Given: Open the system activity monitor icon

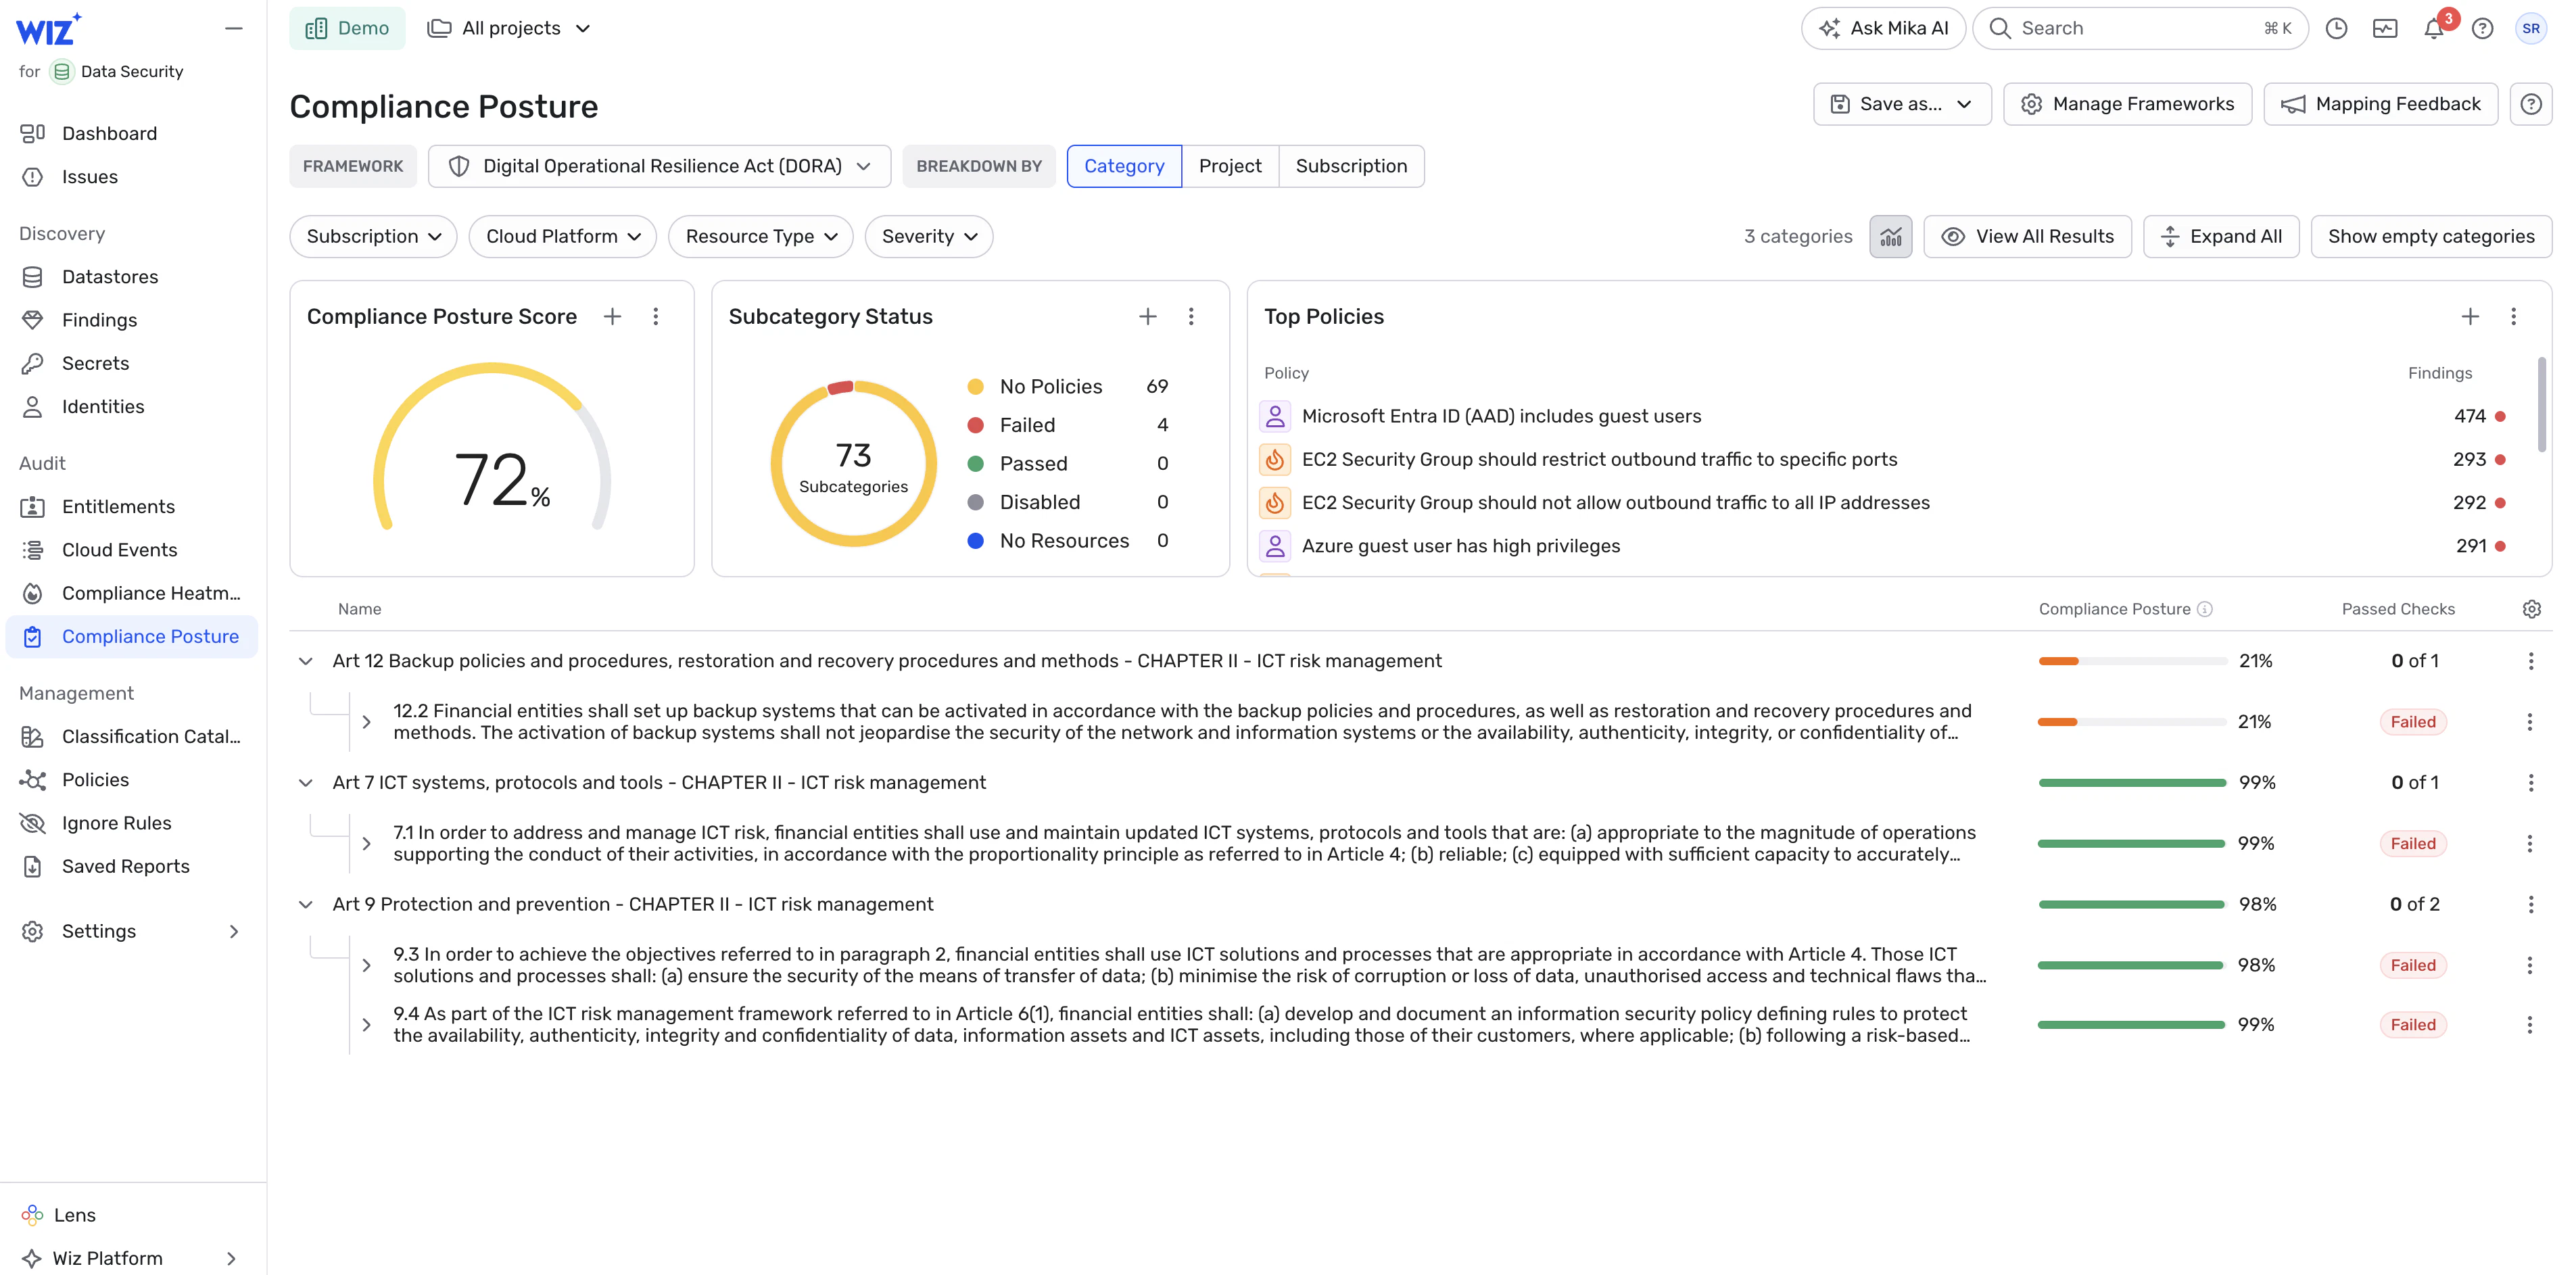Looking at the screenshot, I should (2385, 28).
